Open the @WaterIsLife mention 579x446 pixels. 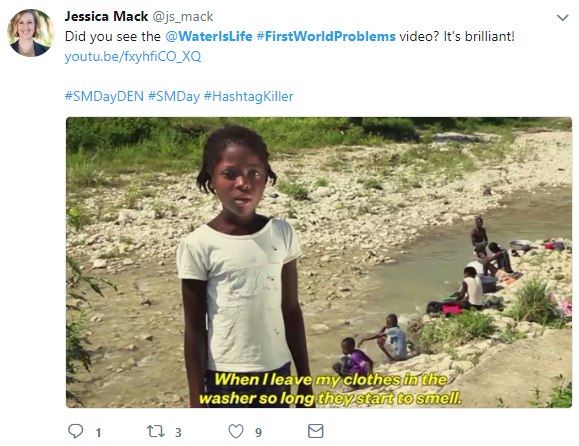point(209,36)
